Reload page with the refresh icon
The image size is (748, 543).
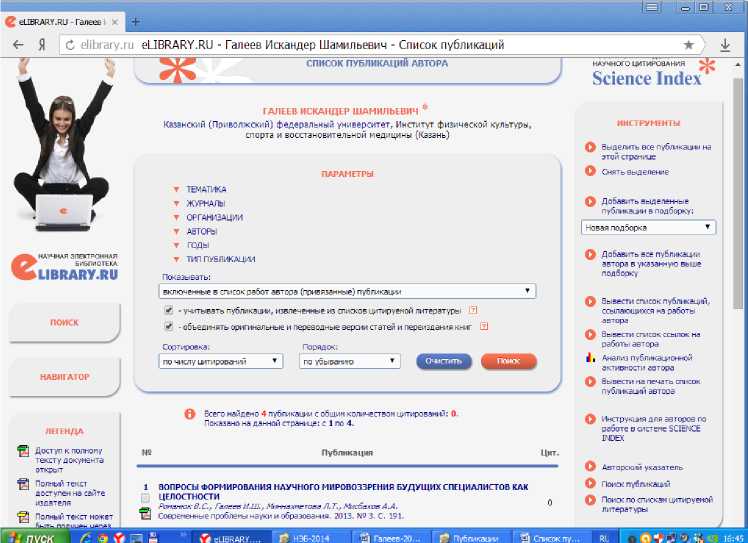[x=70, y=45]
